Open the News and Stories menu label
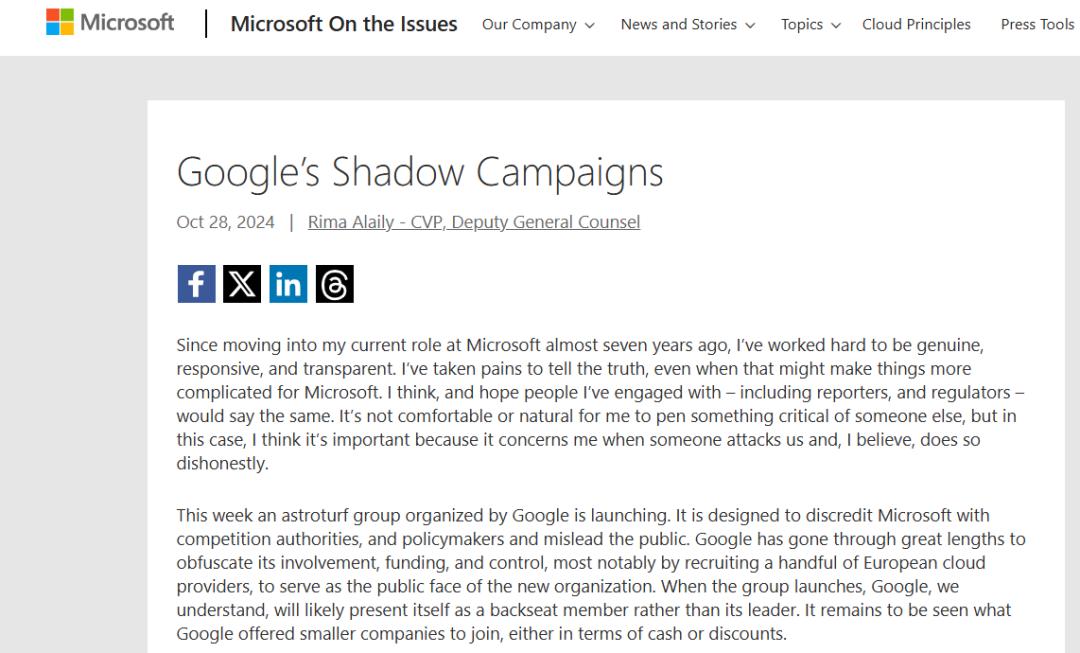Image resolution: width=1080 pixels, height=653 pixels. point(678,25)
